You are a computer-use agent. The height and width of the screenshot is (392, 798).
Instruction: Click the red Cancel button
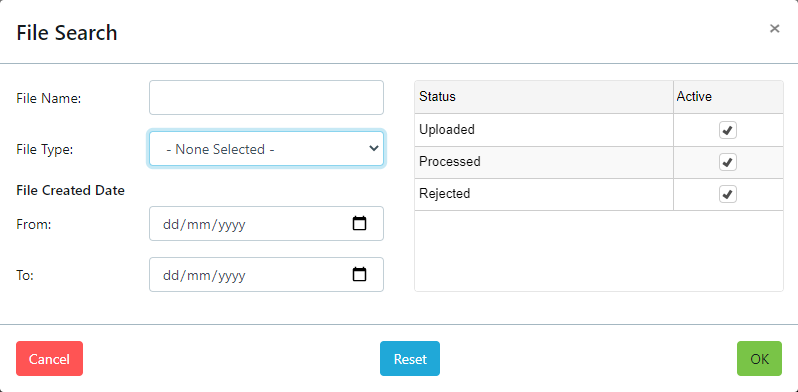pyautogui.click(x=49, y=358)
